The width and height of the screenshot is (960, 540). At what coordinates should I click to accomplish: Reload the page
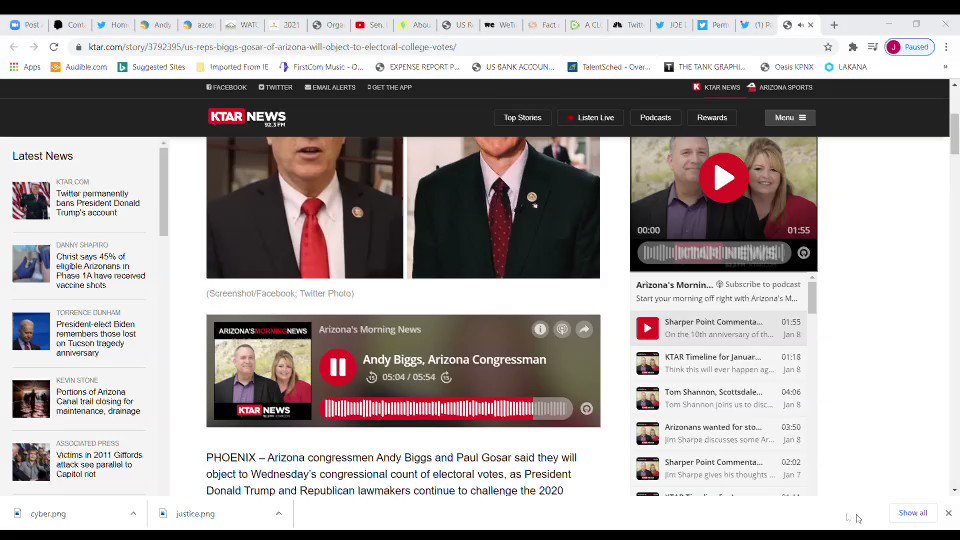tap(54, 47)
